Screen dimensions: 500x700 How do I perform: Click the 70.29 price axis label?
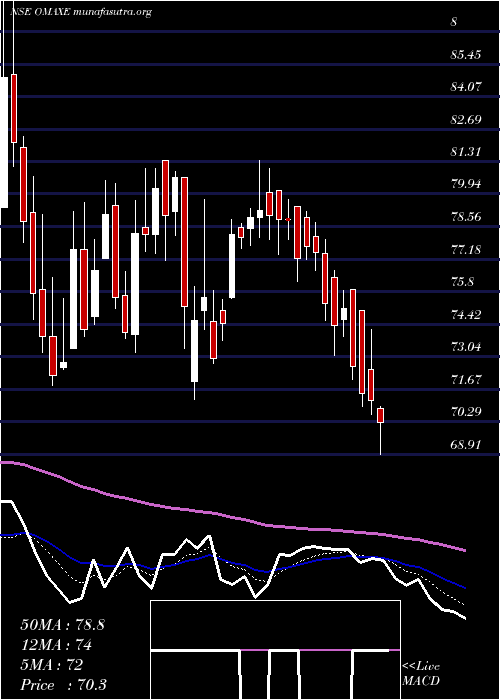[466, 412]
